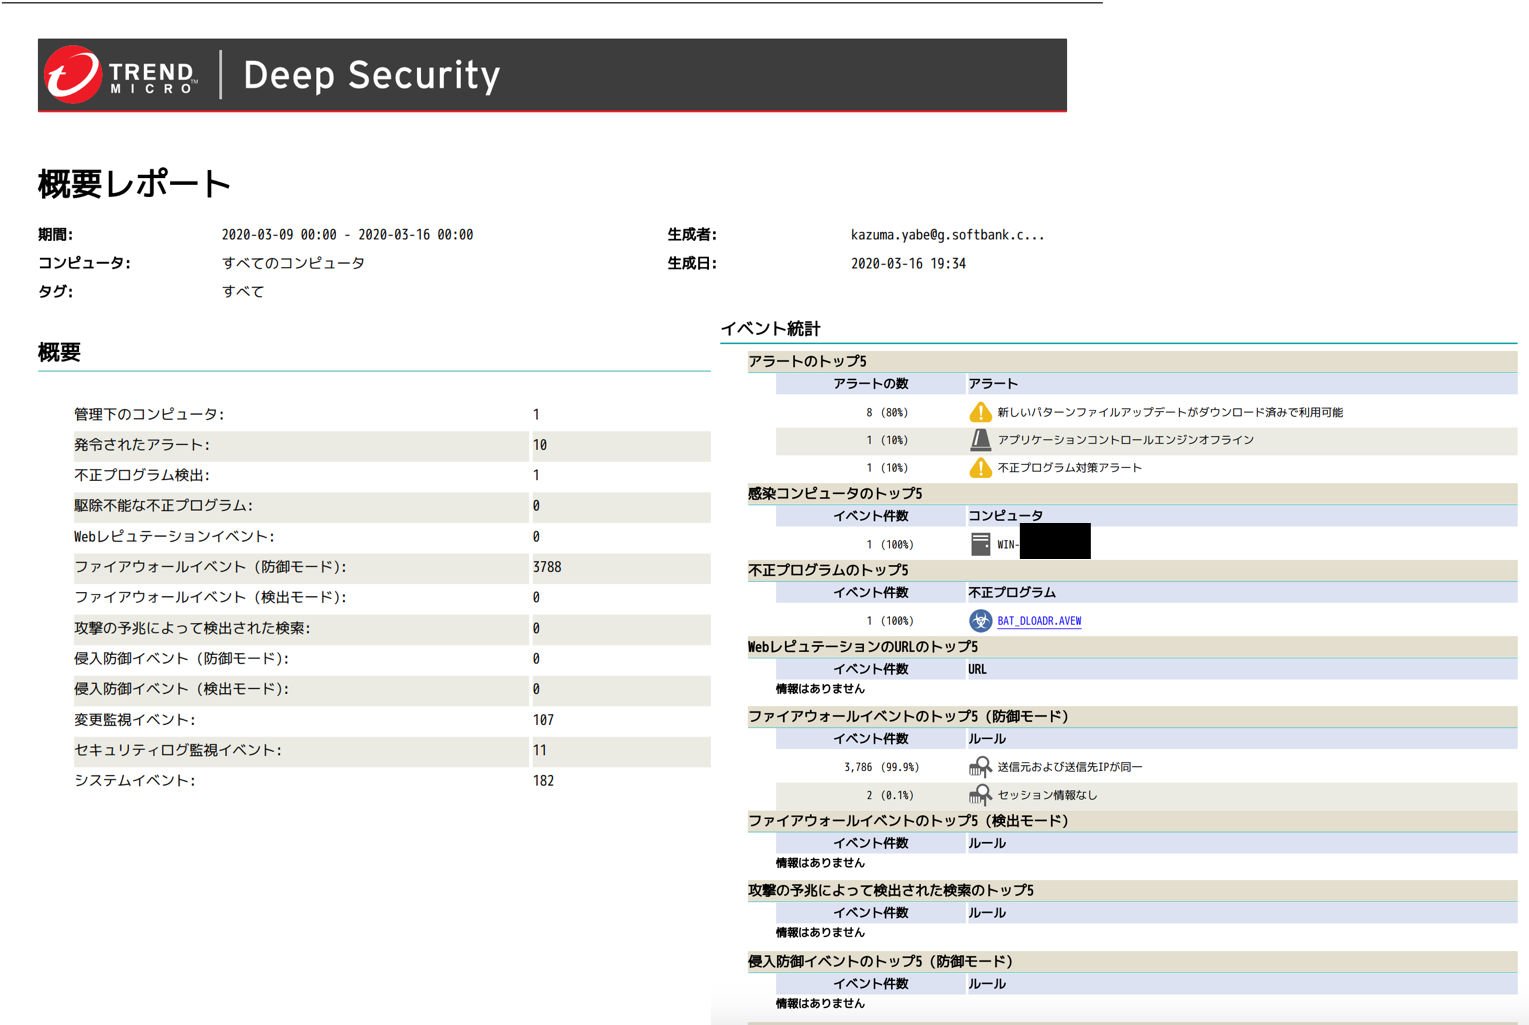Viewport: 1529px width, 1025px height.
Task: Click the 8 (80%) alert count
Action: (887, 412)
